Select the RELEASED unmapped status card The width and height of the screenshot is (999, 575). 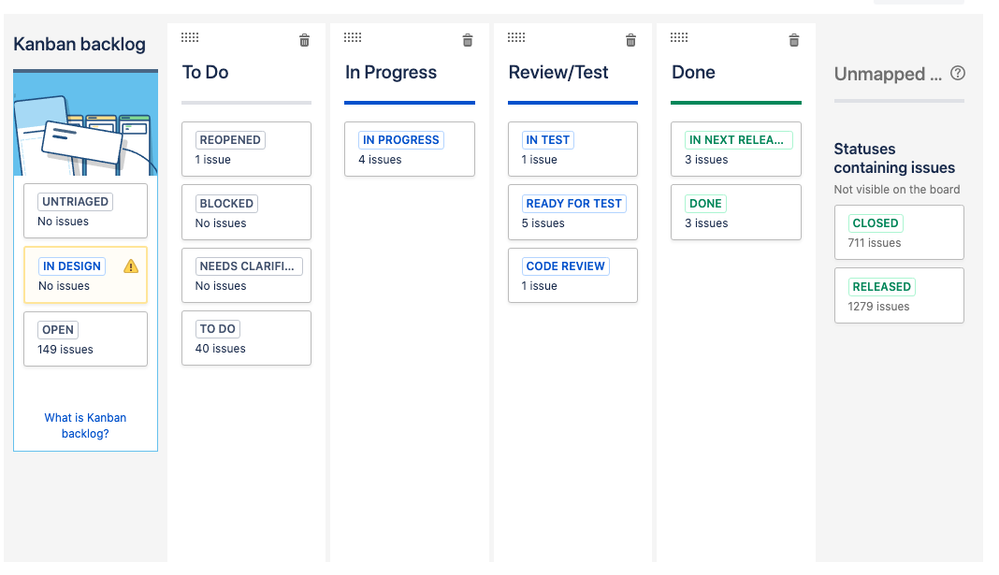coord(899,295)
